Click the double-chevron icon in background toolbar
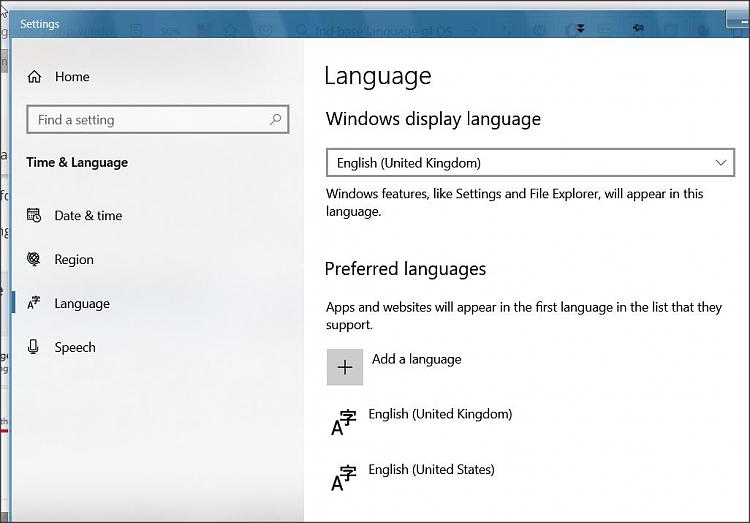Viewport: 750px width, 523px height. [580, 28]
